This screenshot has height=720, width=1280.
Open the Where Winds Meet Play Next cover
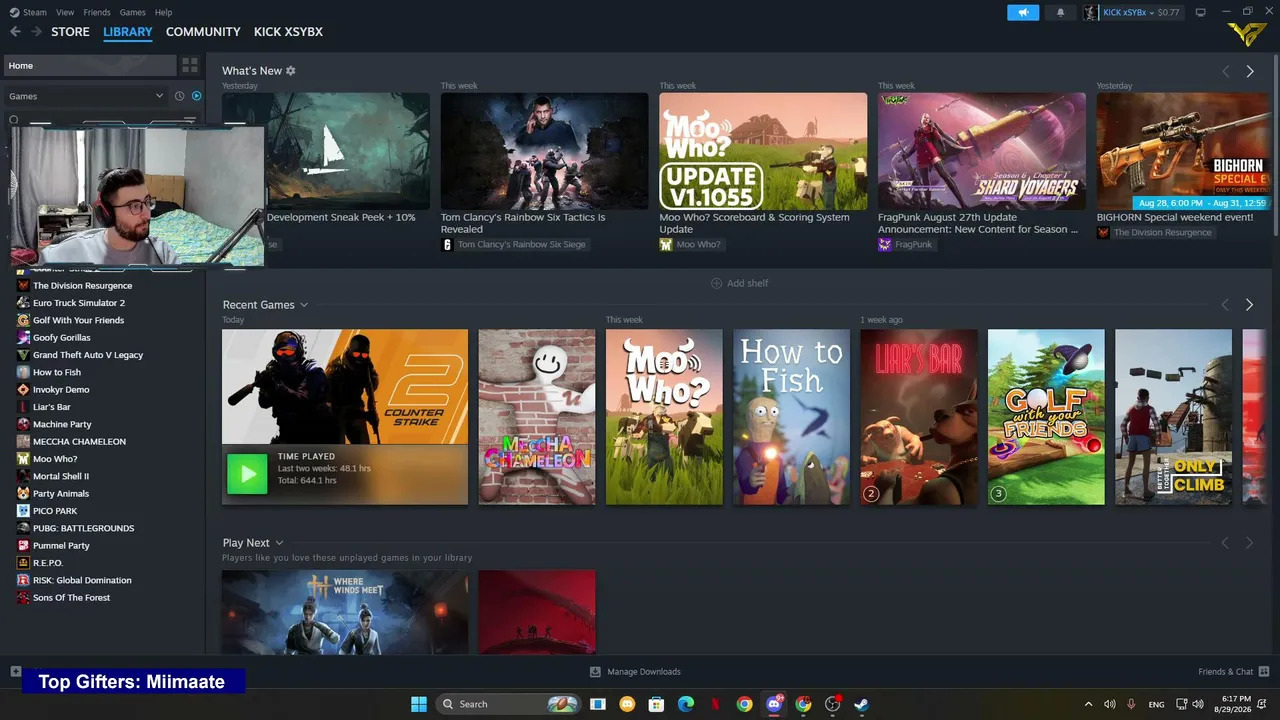pos(344,612)
